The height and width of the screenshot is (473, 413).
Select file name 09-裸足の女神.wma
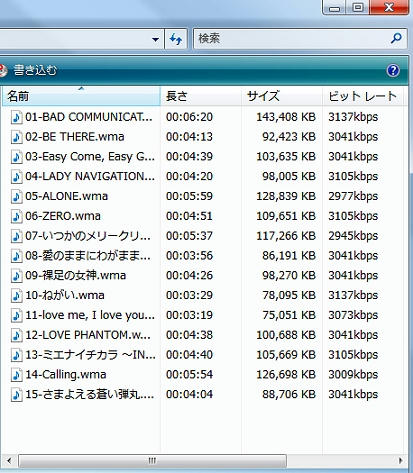pos(76,275)
